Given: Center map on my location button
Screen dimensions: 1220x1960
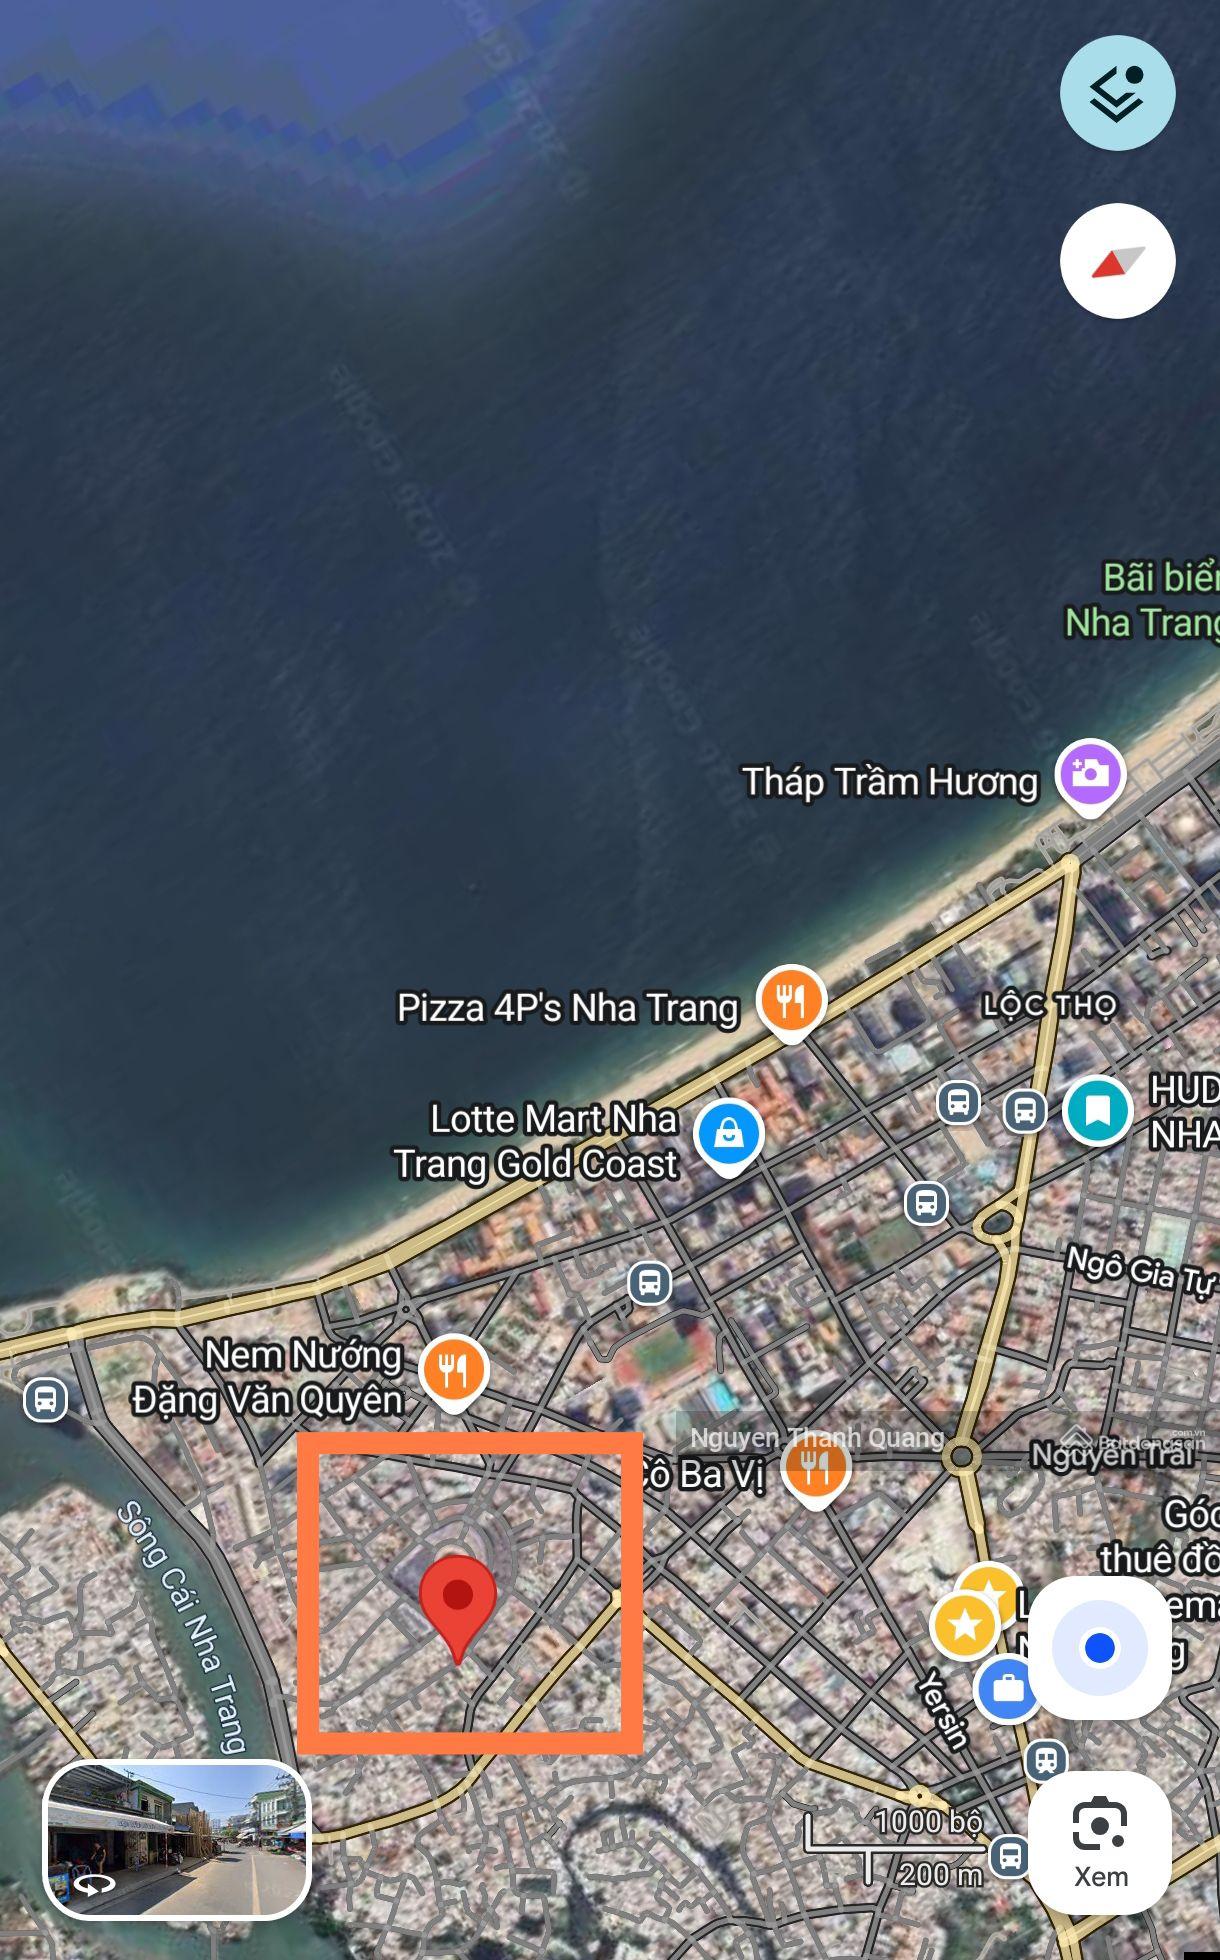Looking at the screenshot, I should coord(1099,1647).
